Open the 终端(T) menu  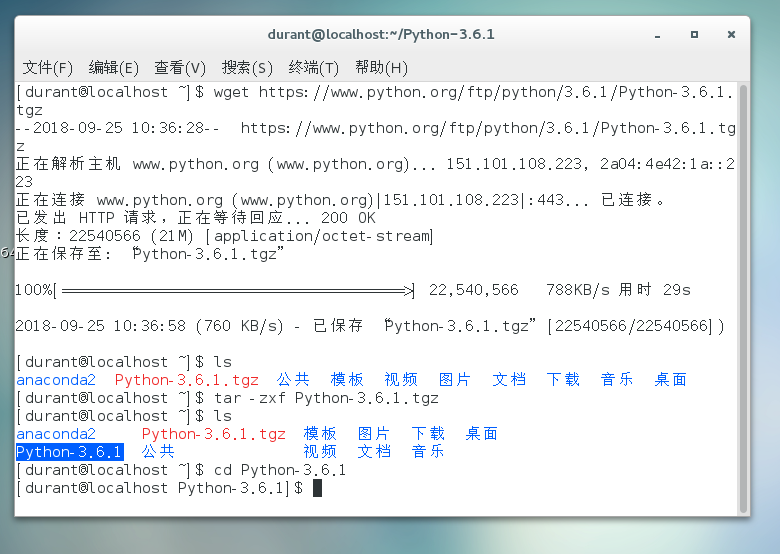coord(313,67)
